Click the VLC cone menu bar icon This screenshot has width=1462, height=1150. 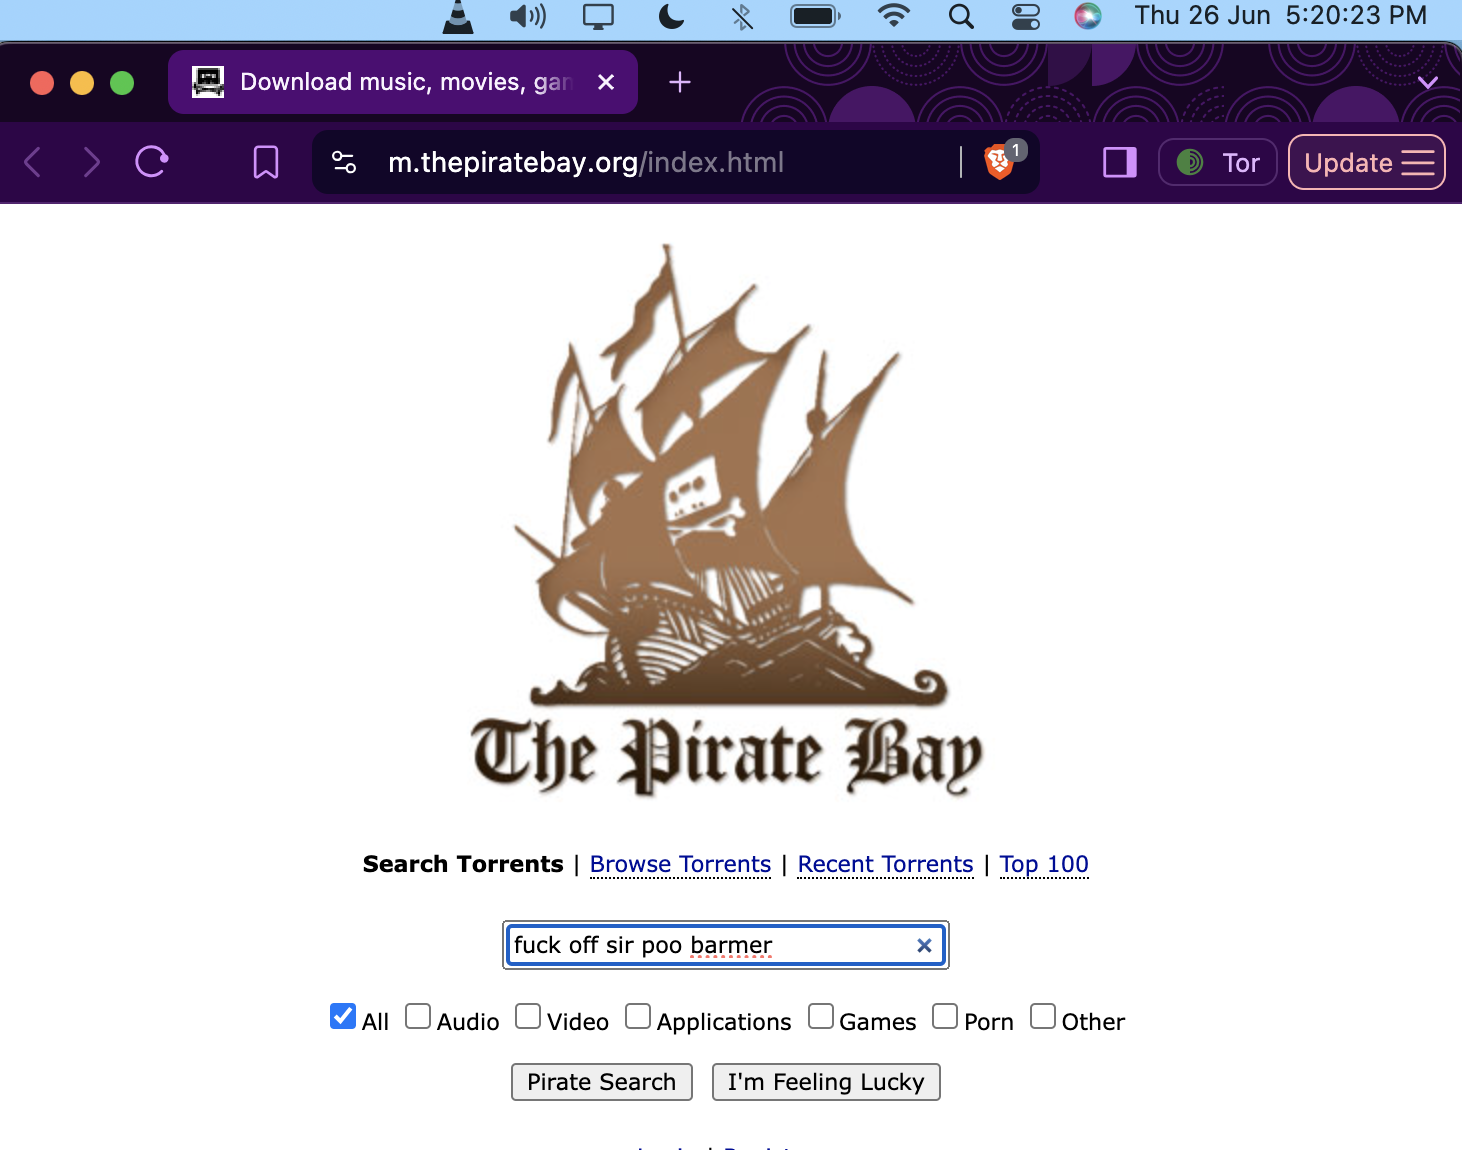458,17
